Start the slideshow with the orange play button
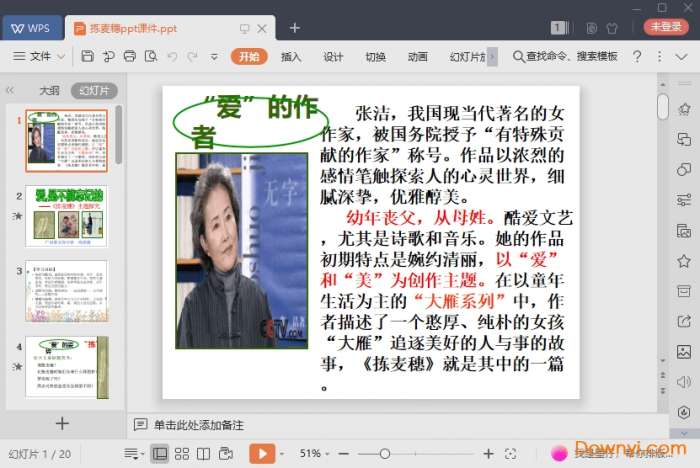This screenshot has height=468, width=700. (262, 454)
